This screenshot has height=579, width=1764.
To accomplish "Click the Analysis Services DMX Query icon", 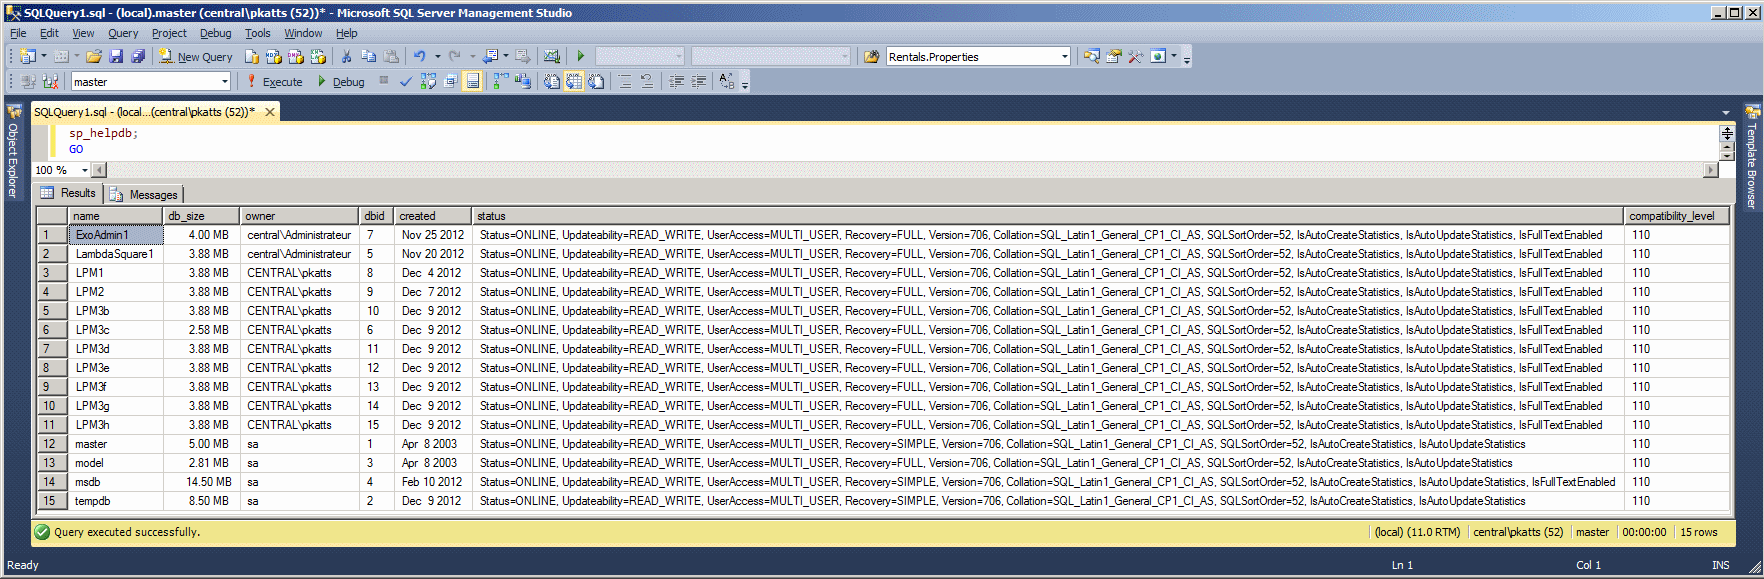I will [x=296, y=57].
